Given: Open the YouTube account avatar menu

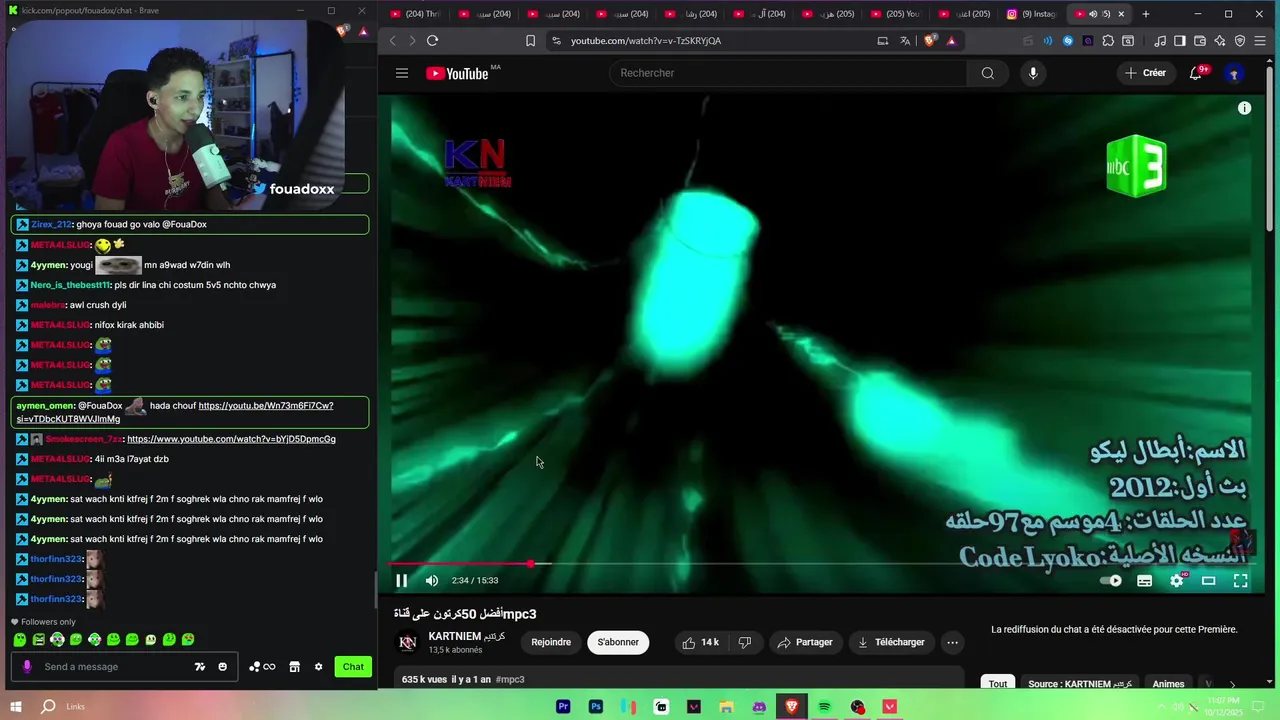Looking at the screenshot, I should click(1234, 73).
